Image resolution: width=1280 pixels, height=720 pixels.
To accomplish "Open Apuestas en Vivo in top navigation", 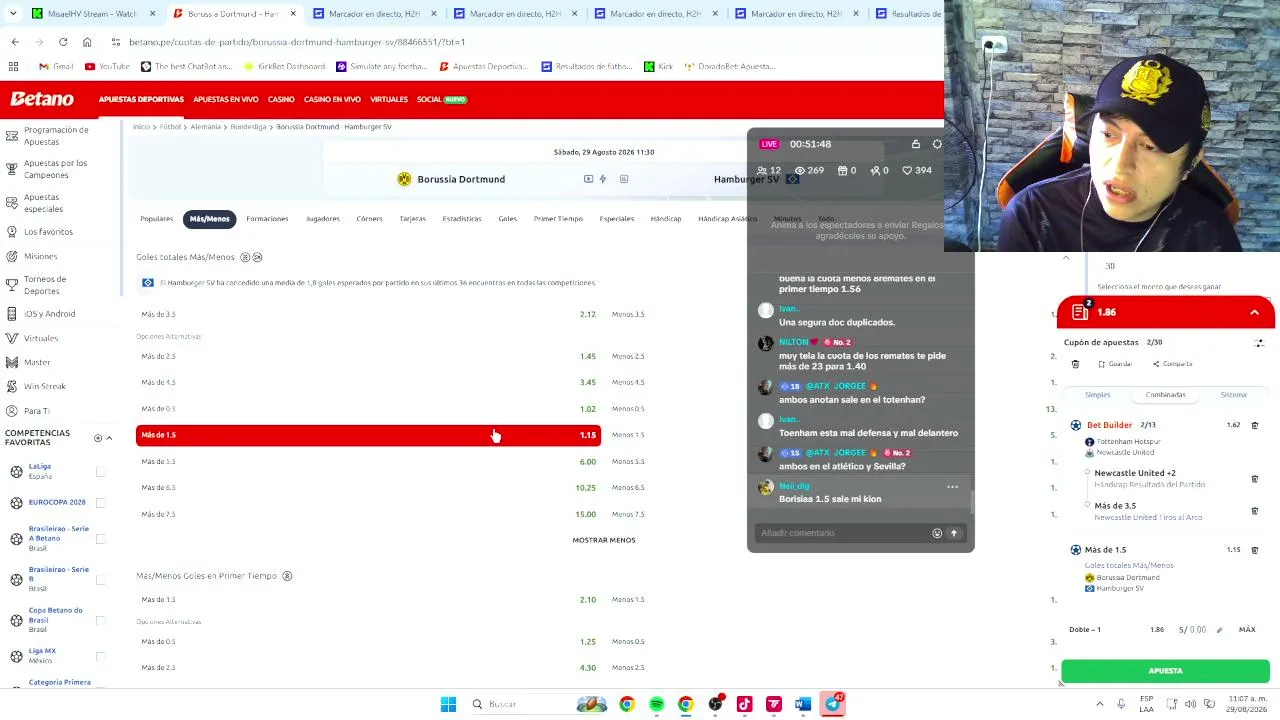I will tap(225, 100).
